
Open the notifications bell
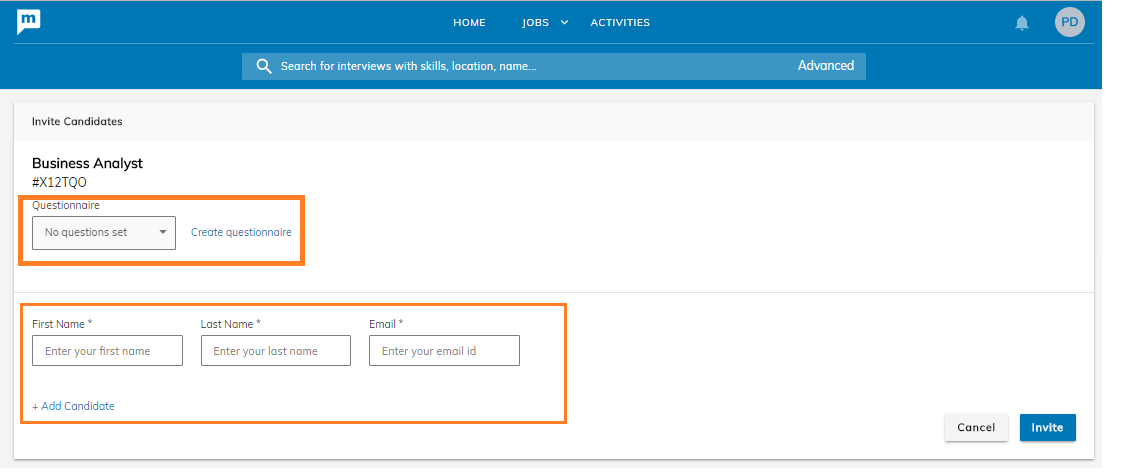(1021, 23)
